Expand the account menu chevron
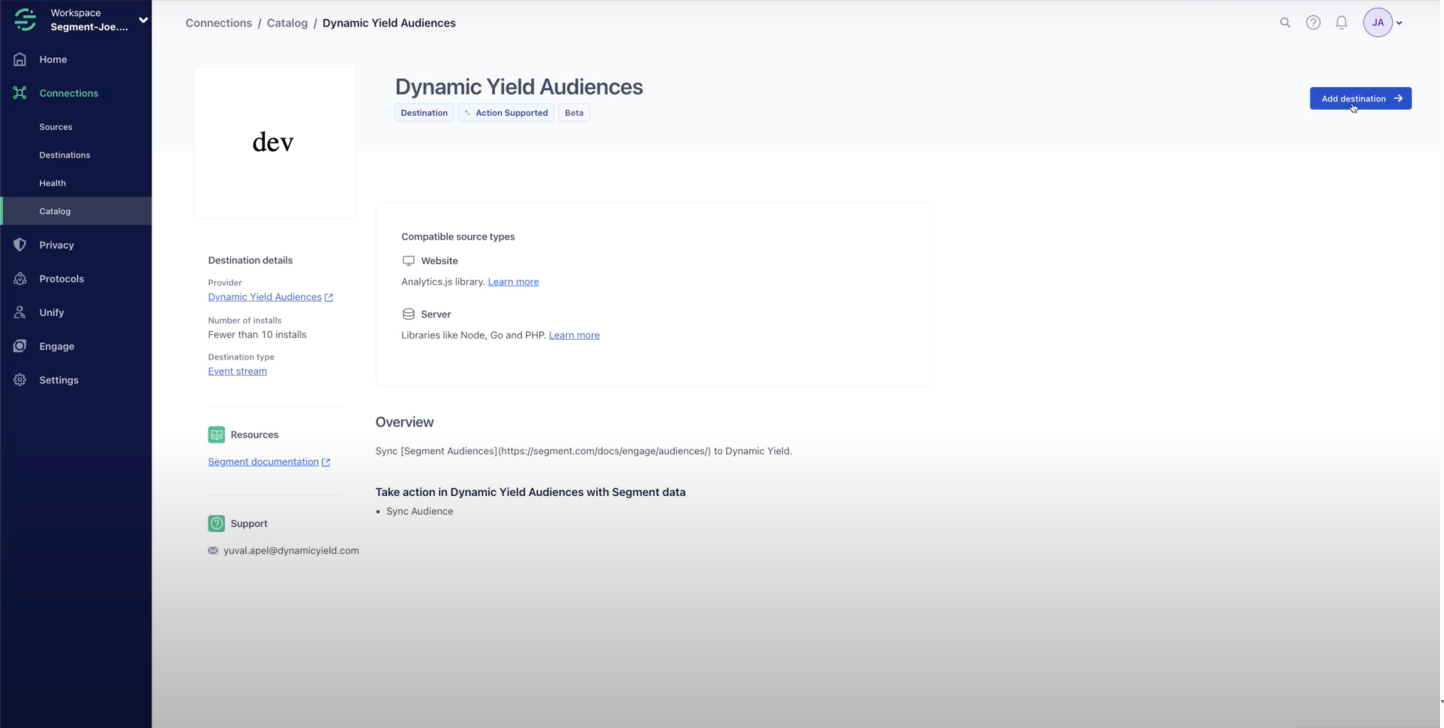 click(x=1399, y=23)
